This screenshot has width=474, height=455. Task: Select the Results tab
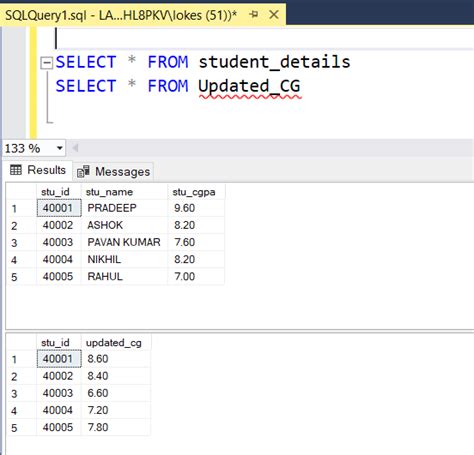coord(38,170)
